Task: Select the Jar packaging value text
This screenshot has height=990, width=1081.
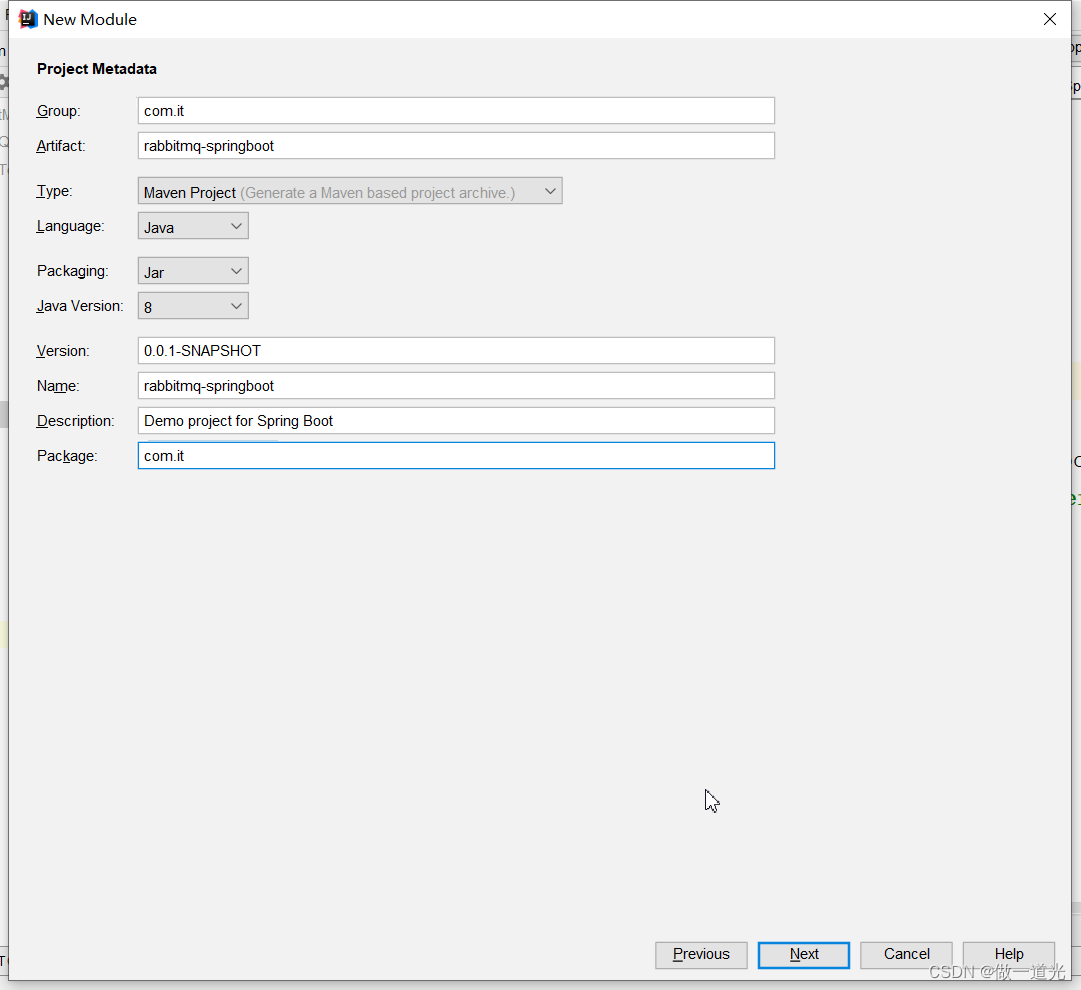Action: (x=165, y=270)
